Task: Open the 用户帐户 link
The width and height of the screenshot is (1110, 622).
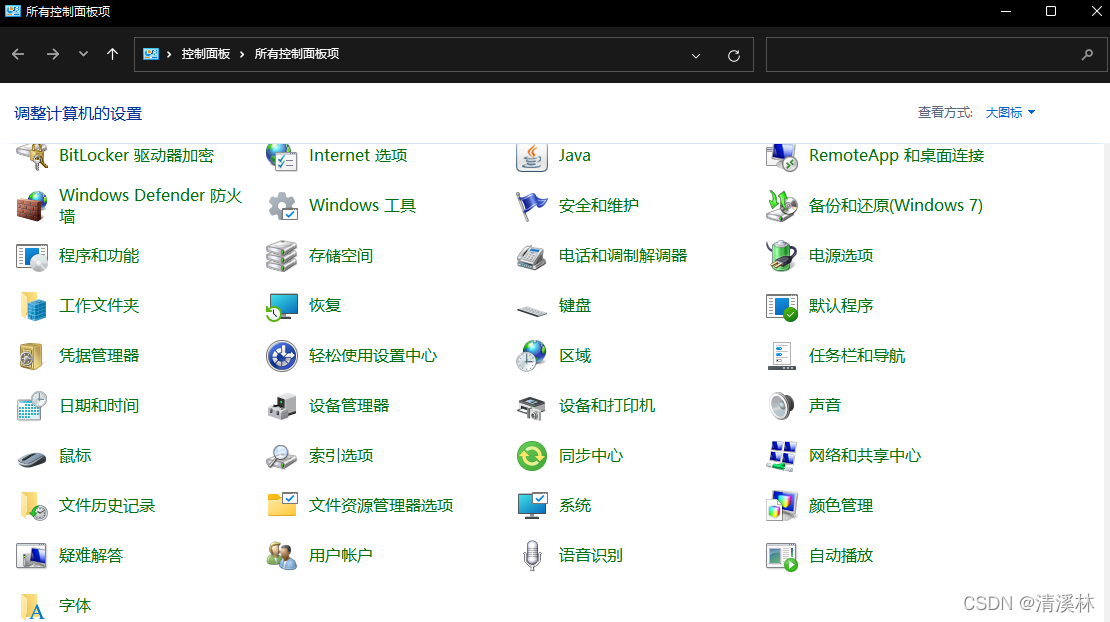Action: pyautogui.click(x=341, y=555)
